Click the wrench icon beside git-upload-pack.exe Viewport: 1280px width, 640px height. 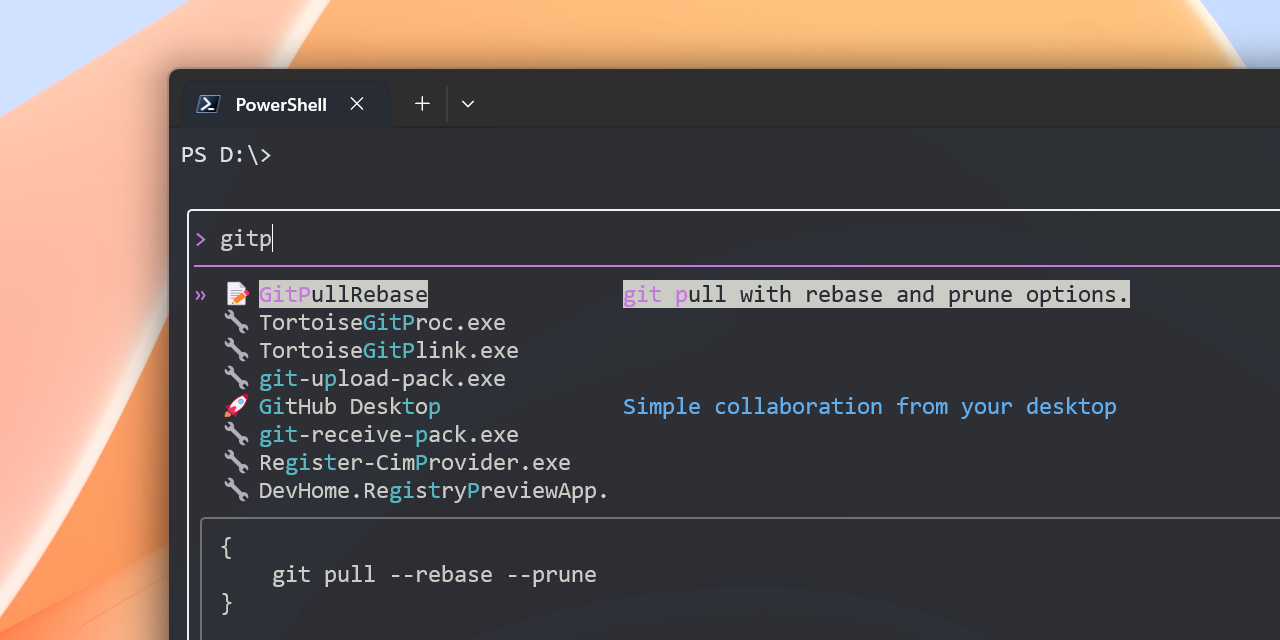237,378
